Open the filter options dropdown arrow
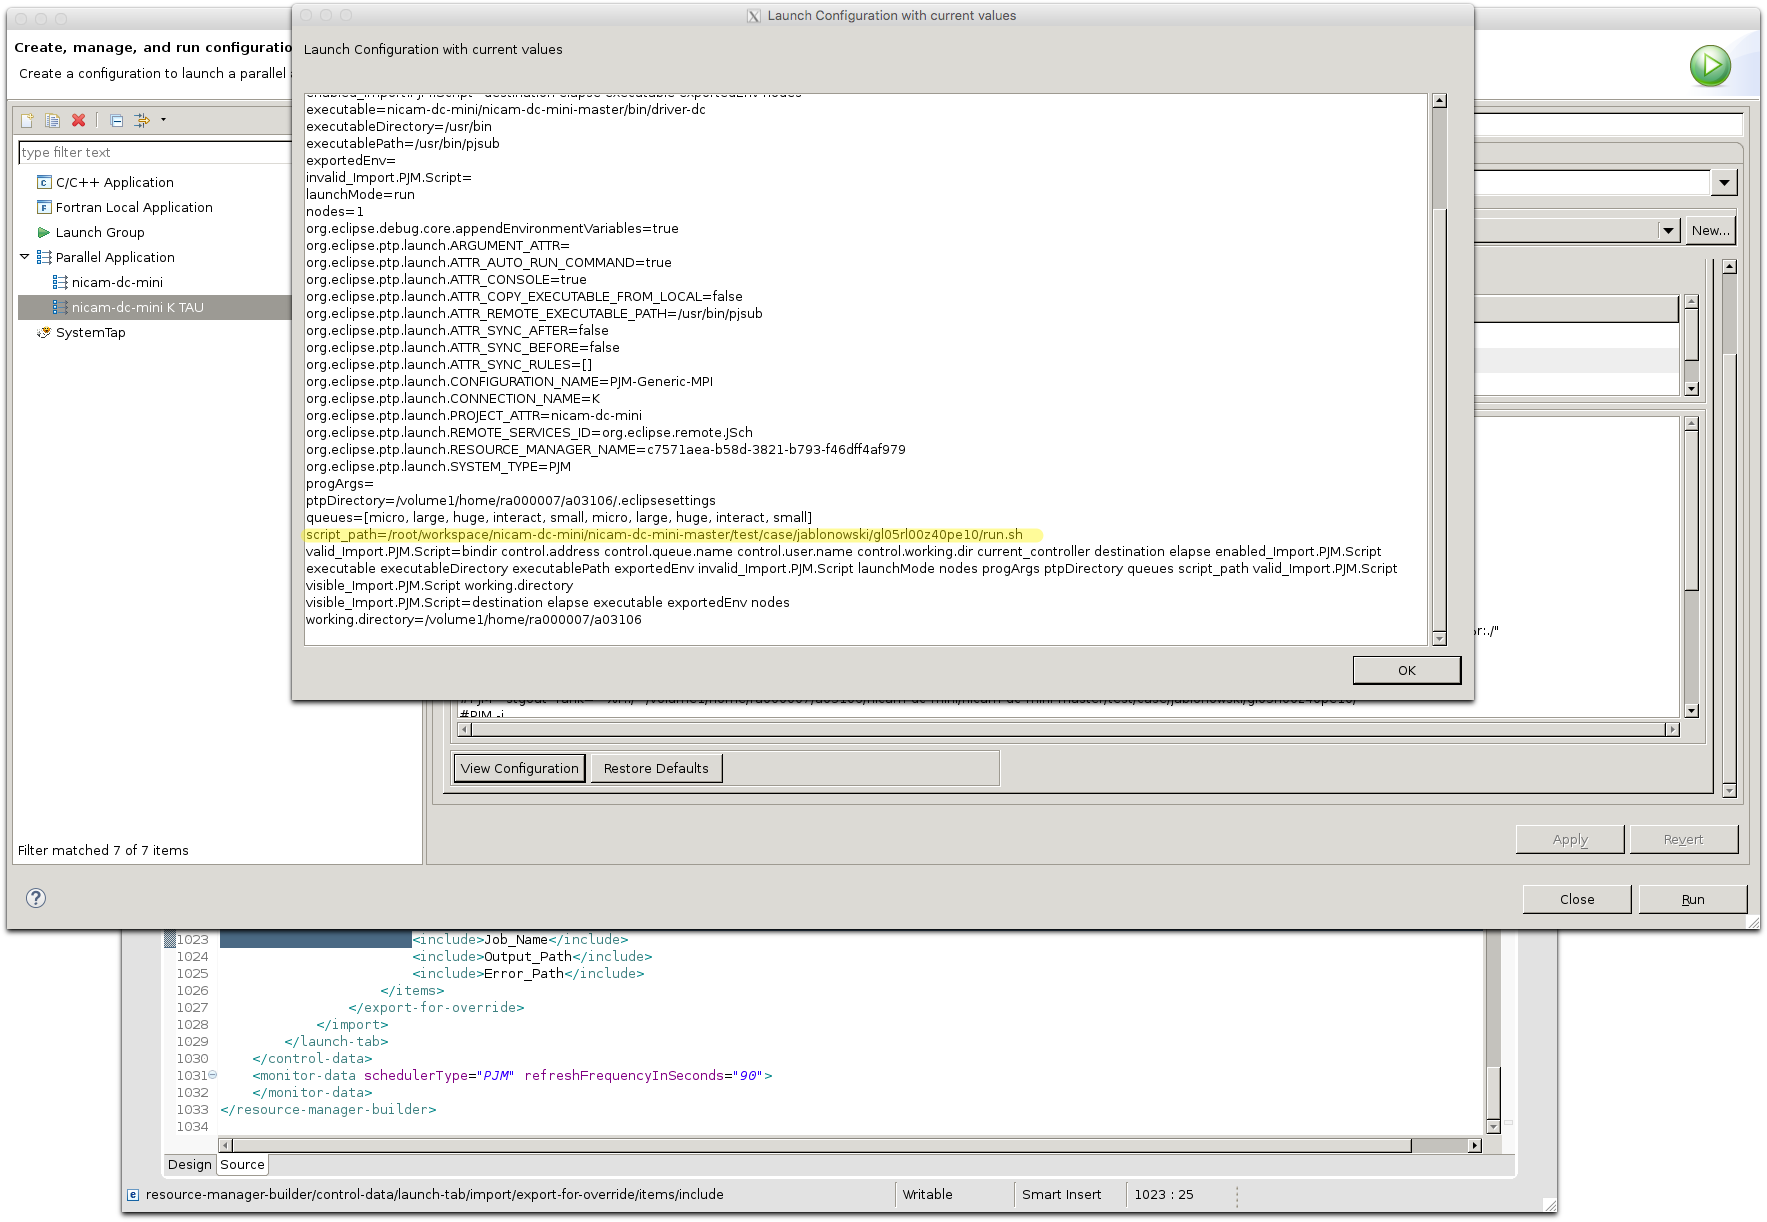 [x=163, y=120]
